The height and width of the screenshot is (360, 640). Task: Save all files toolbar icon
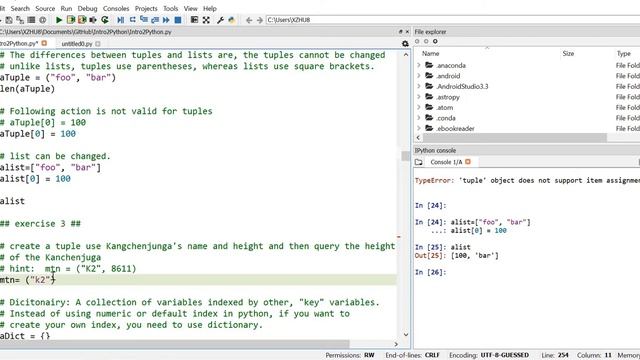click(20, 20)
